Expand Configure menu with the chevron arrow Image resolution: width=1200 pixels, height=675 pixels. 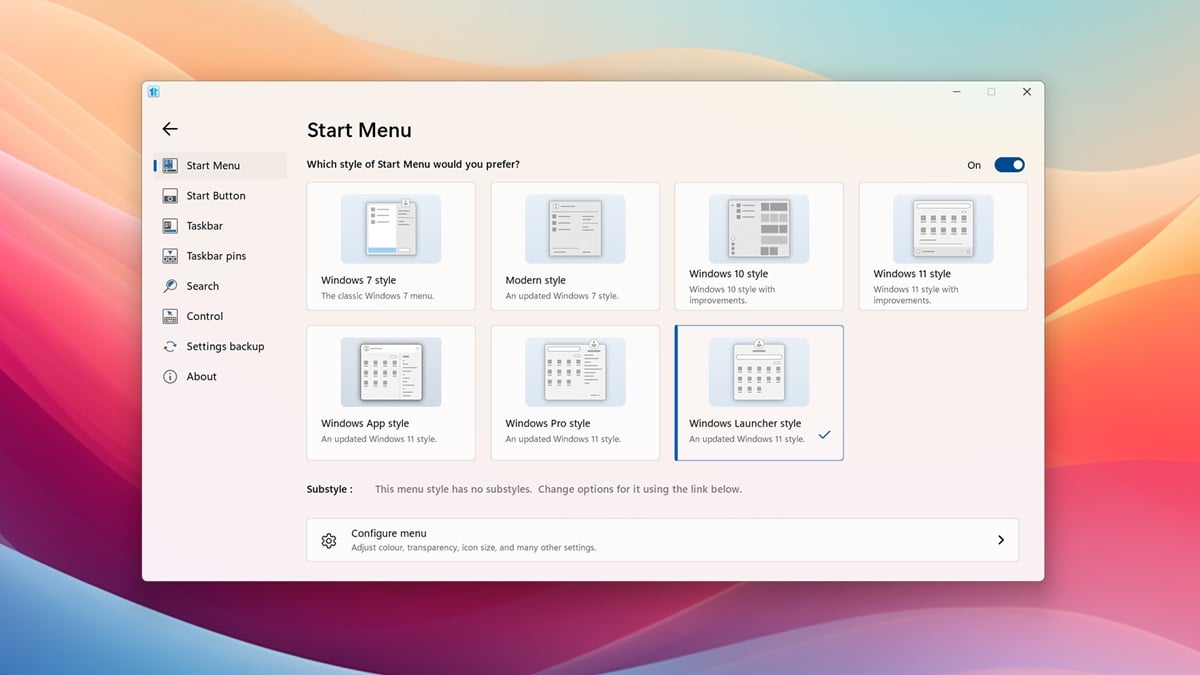pyautogui.click(x=1001, y=540)
